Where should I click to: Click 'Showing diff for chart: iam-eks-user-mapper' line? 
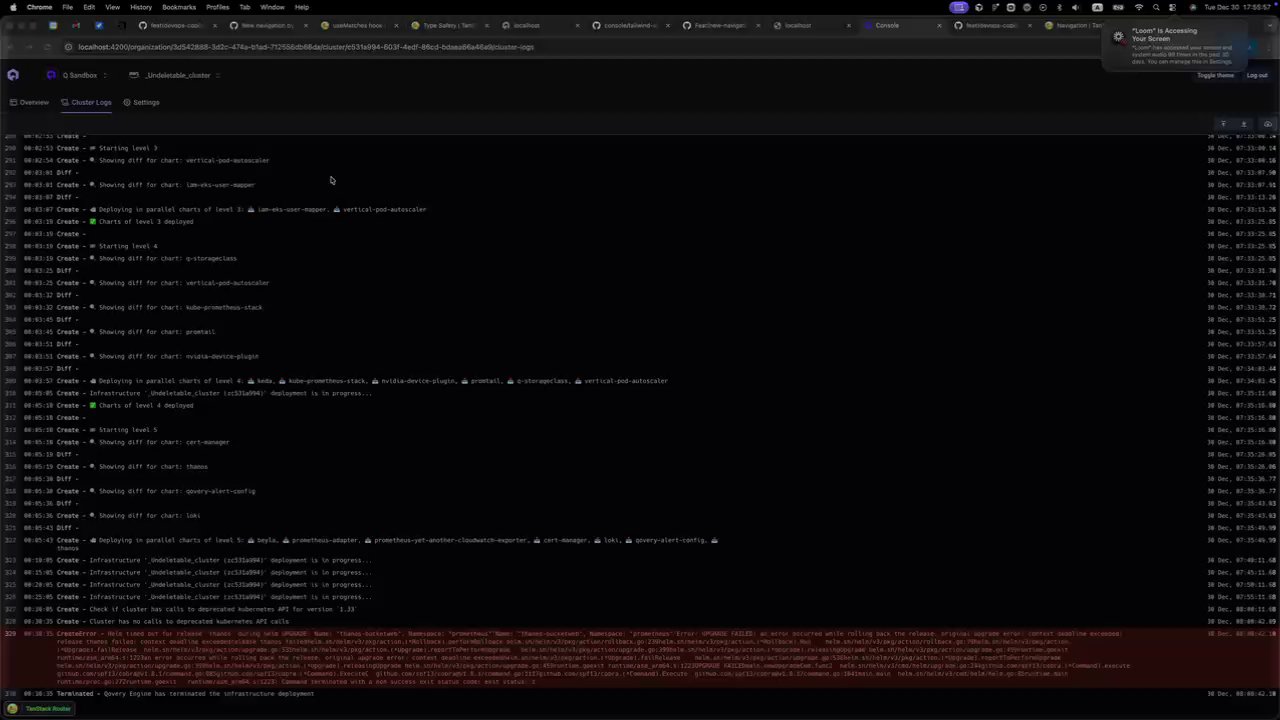[x=640, y=185]
